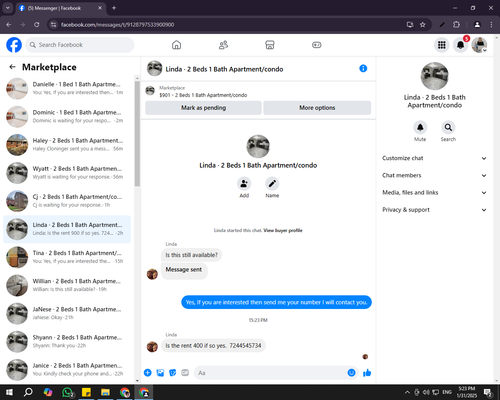Click View buyer profile link
Viewport: 500px width, 400px height.
283,230
